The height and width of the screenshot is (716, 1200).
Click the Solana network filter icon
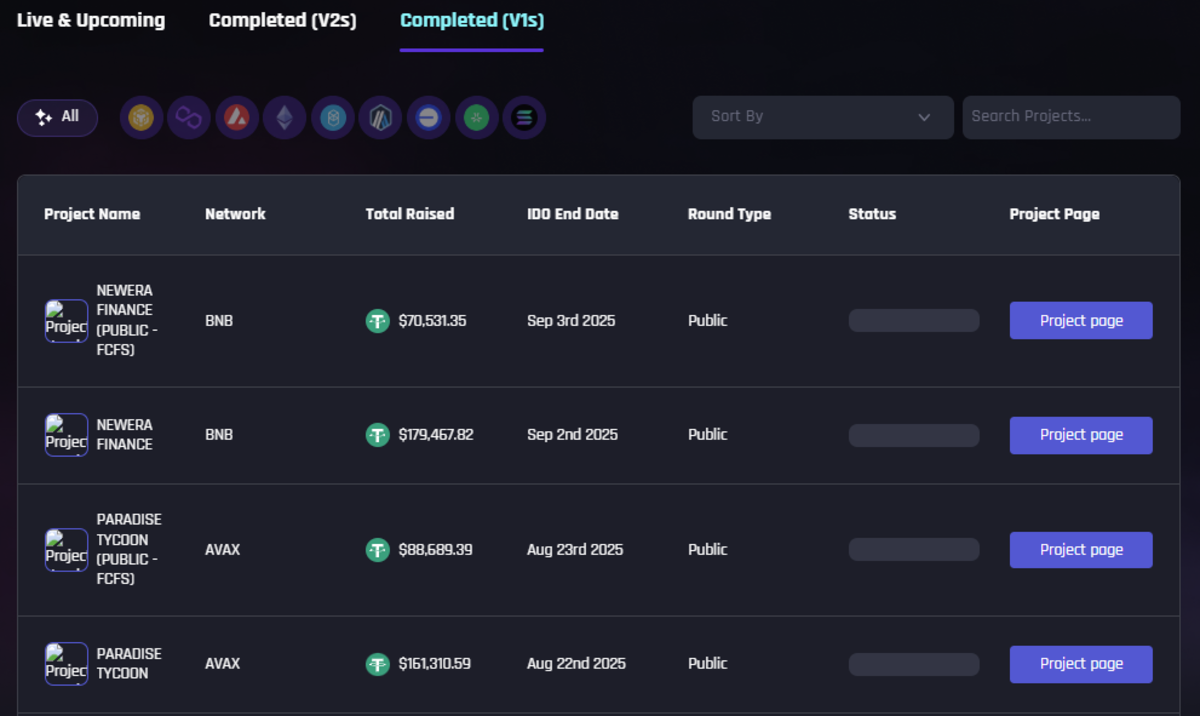[524, 117]
